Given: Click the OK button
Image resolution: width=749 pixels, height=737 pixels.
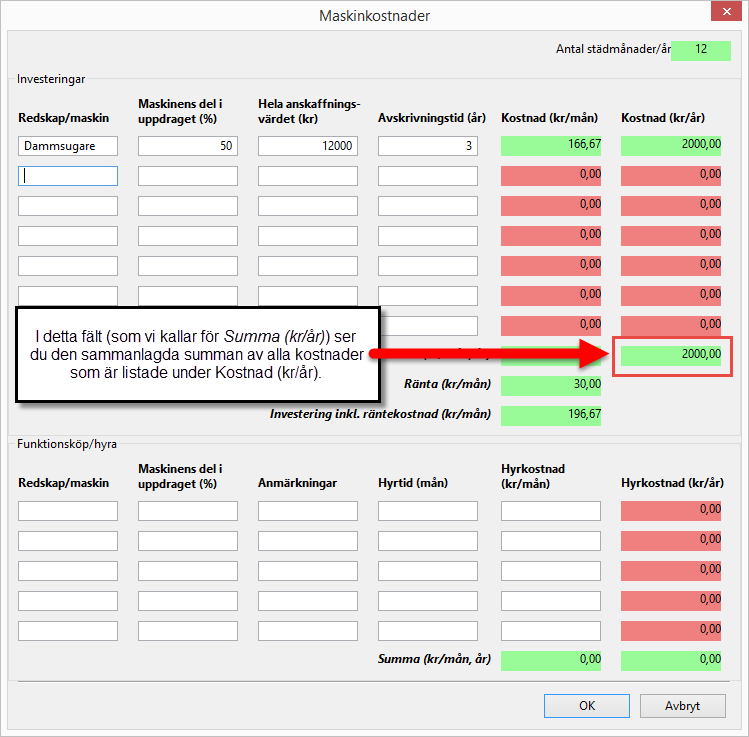Looking at the screenshot, I should point(586,705).
